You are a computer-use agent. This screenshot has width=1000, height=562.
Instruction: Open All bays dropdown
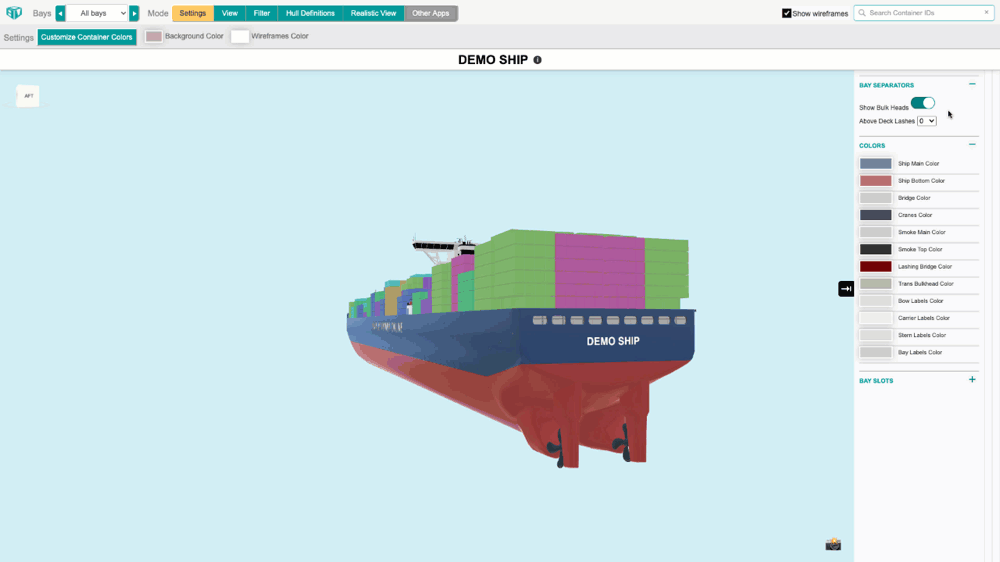[x=98, y=13]
